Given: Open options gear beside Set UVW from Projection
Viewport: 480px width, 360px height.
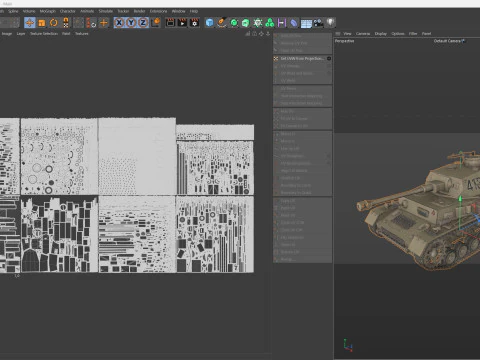Looking at the screenshot, I should [329, 59].
